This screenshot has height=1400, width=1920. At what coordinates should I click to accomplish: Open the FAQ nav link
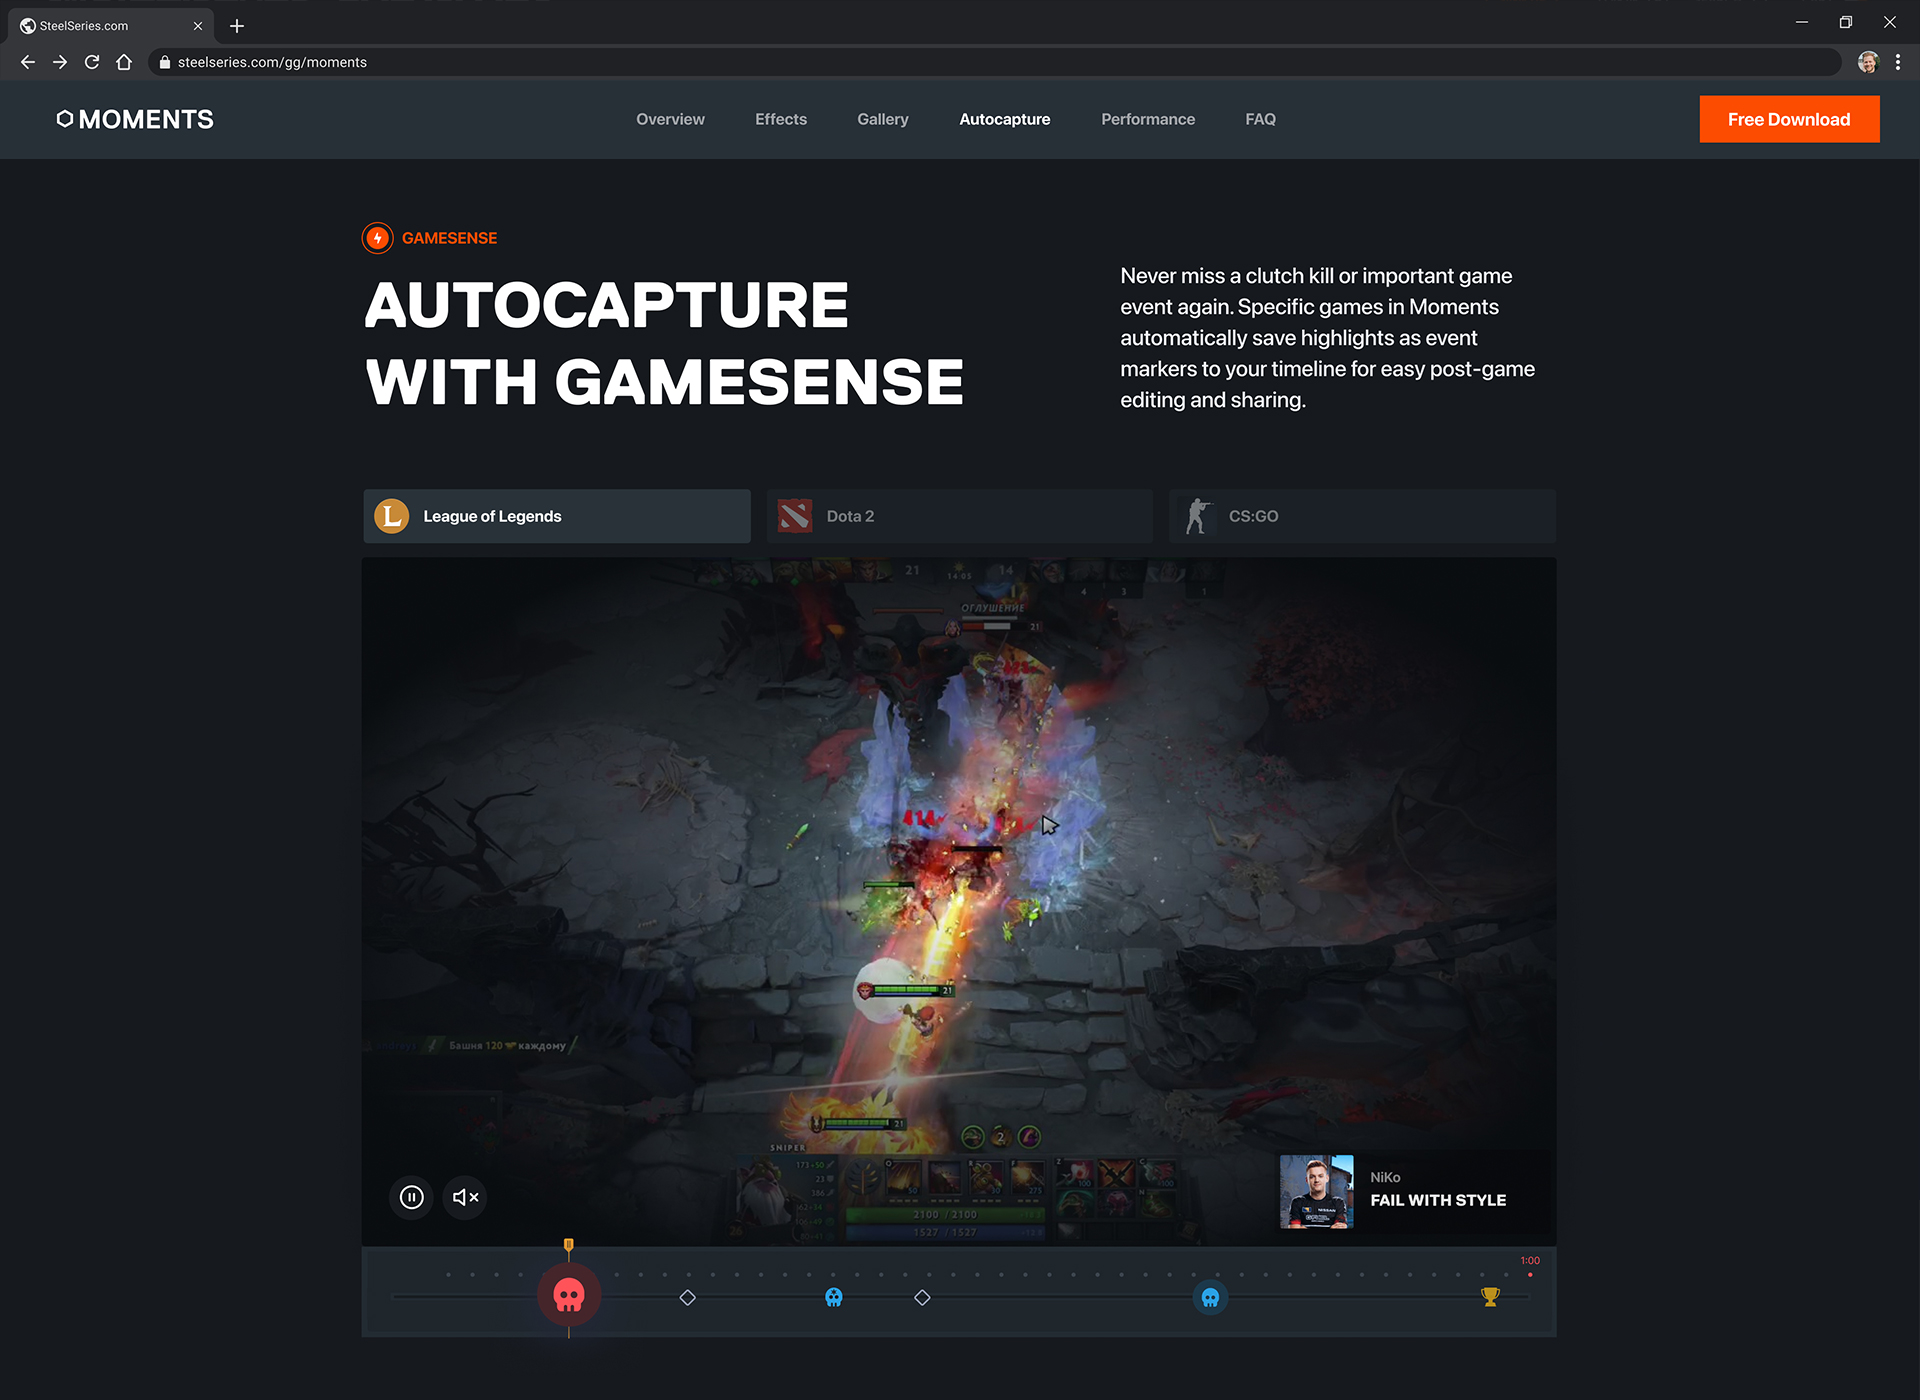point(1260,119)
